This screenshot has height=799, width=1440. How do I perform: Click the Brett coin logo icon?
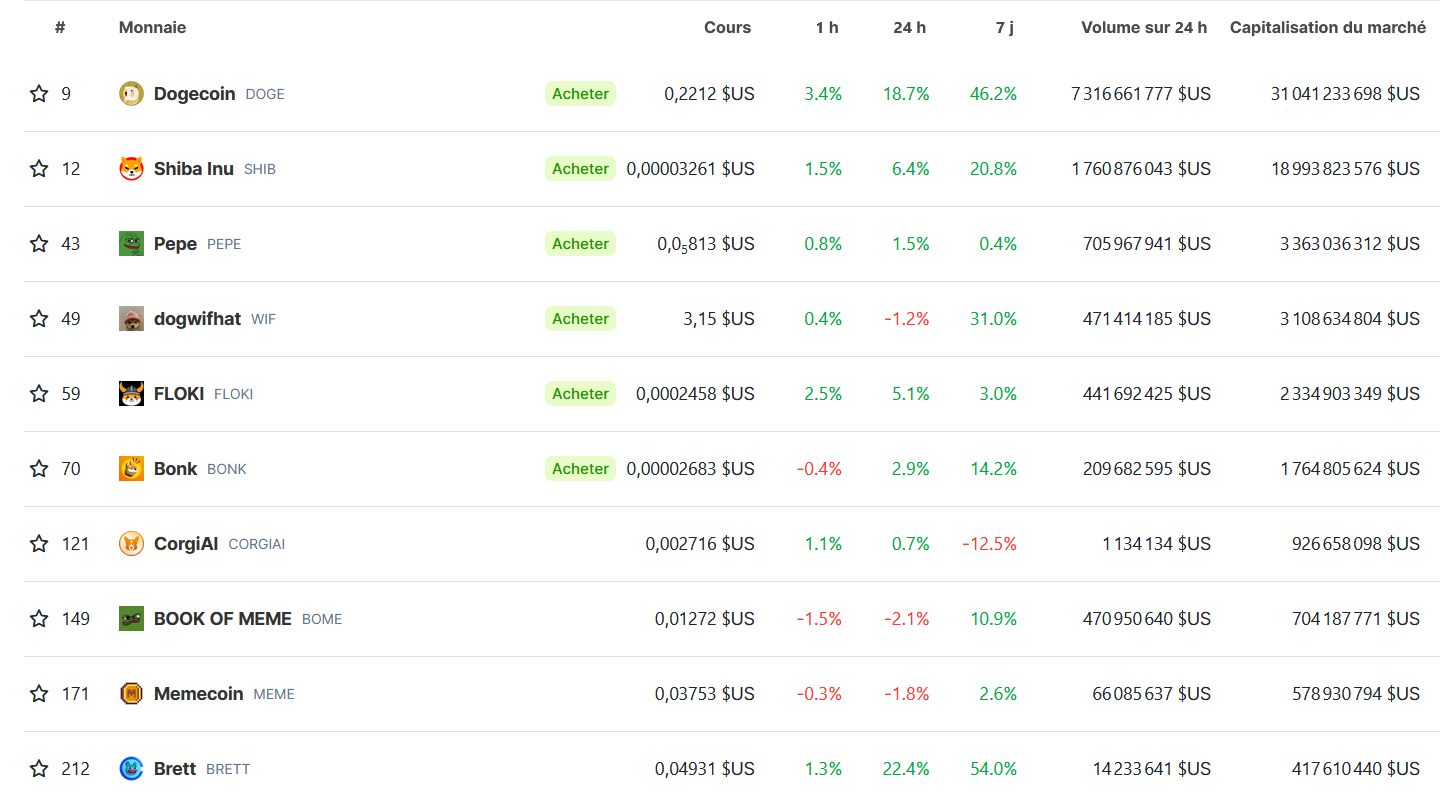coord(131,769)
